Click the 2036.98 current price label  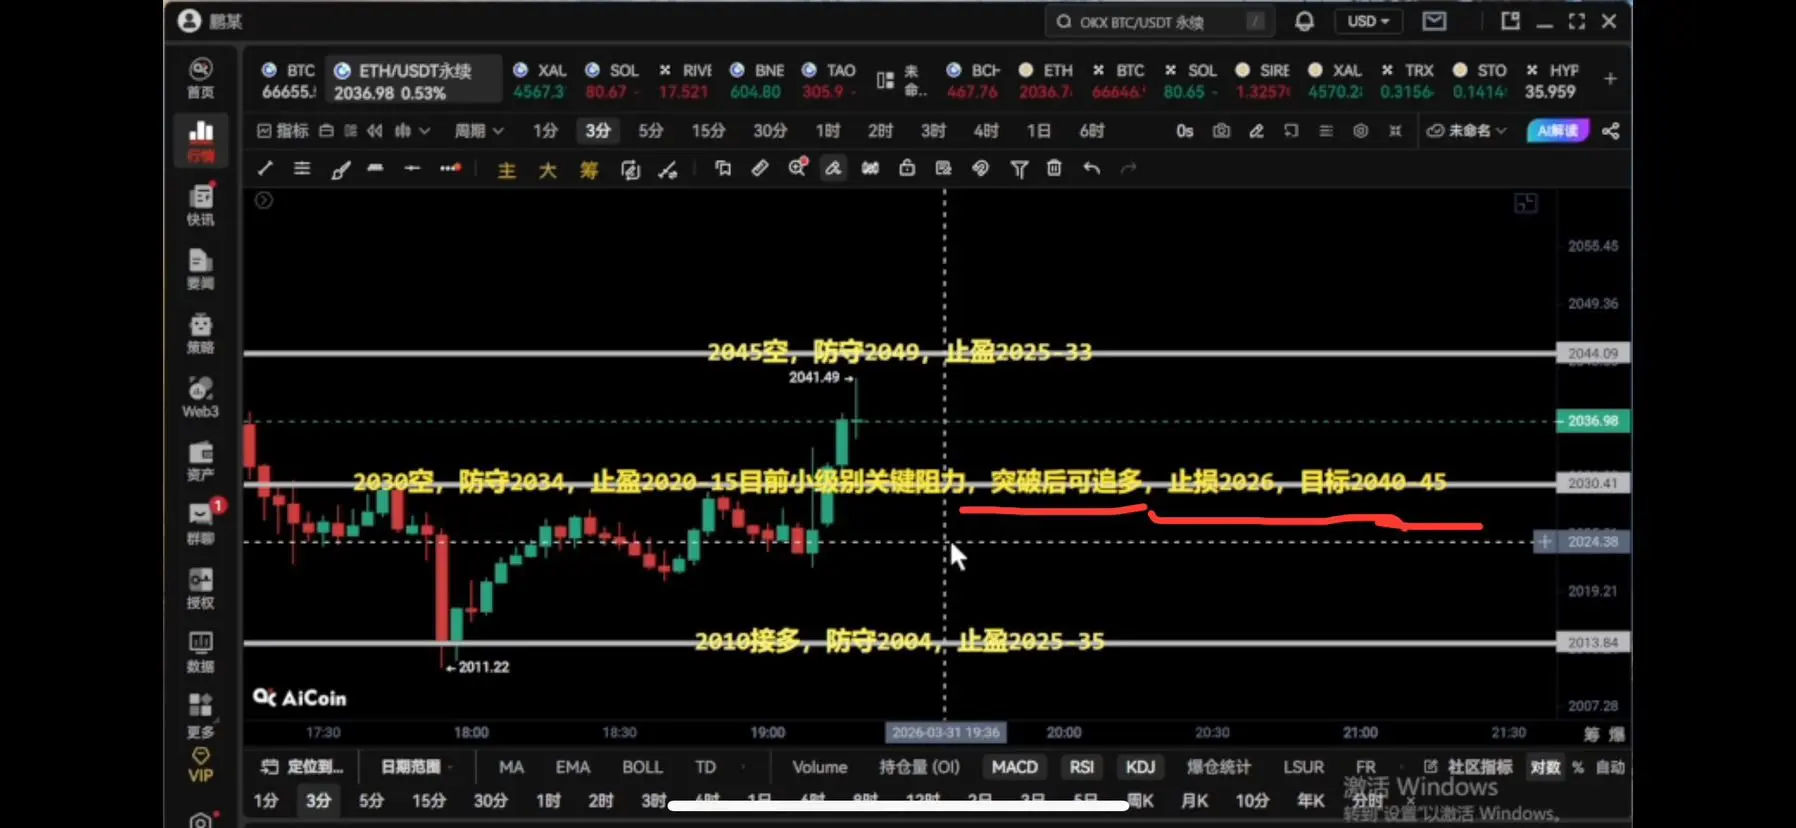(1593, 421)
